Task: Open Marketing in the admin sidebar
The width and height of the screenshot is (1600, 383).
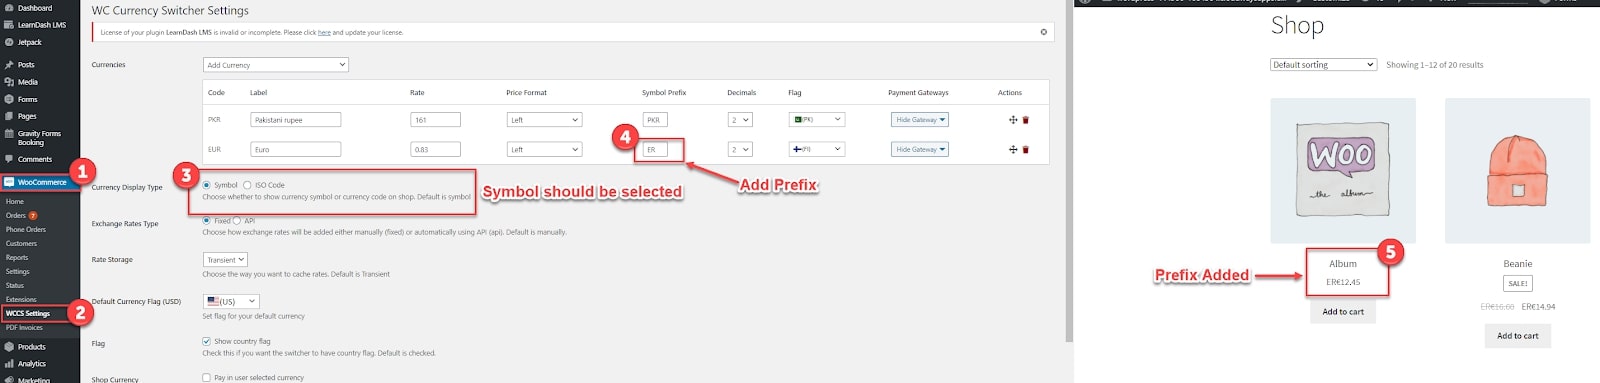Action: (33, 379)
